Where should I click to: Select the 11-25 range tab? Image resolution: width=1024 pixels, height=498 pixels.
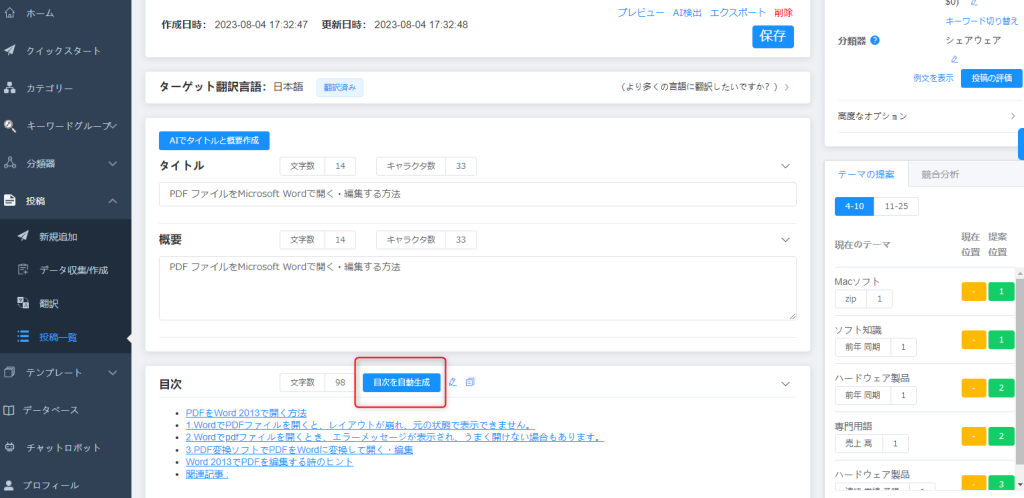pyautogui.click(x=896, y=206)
